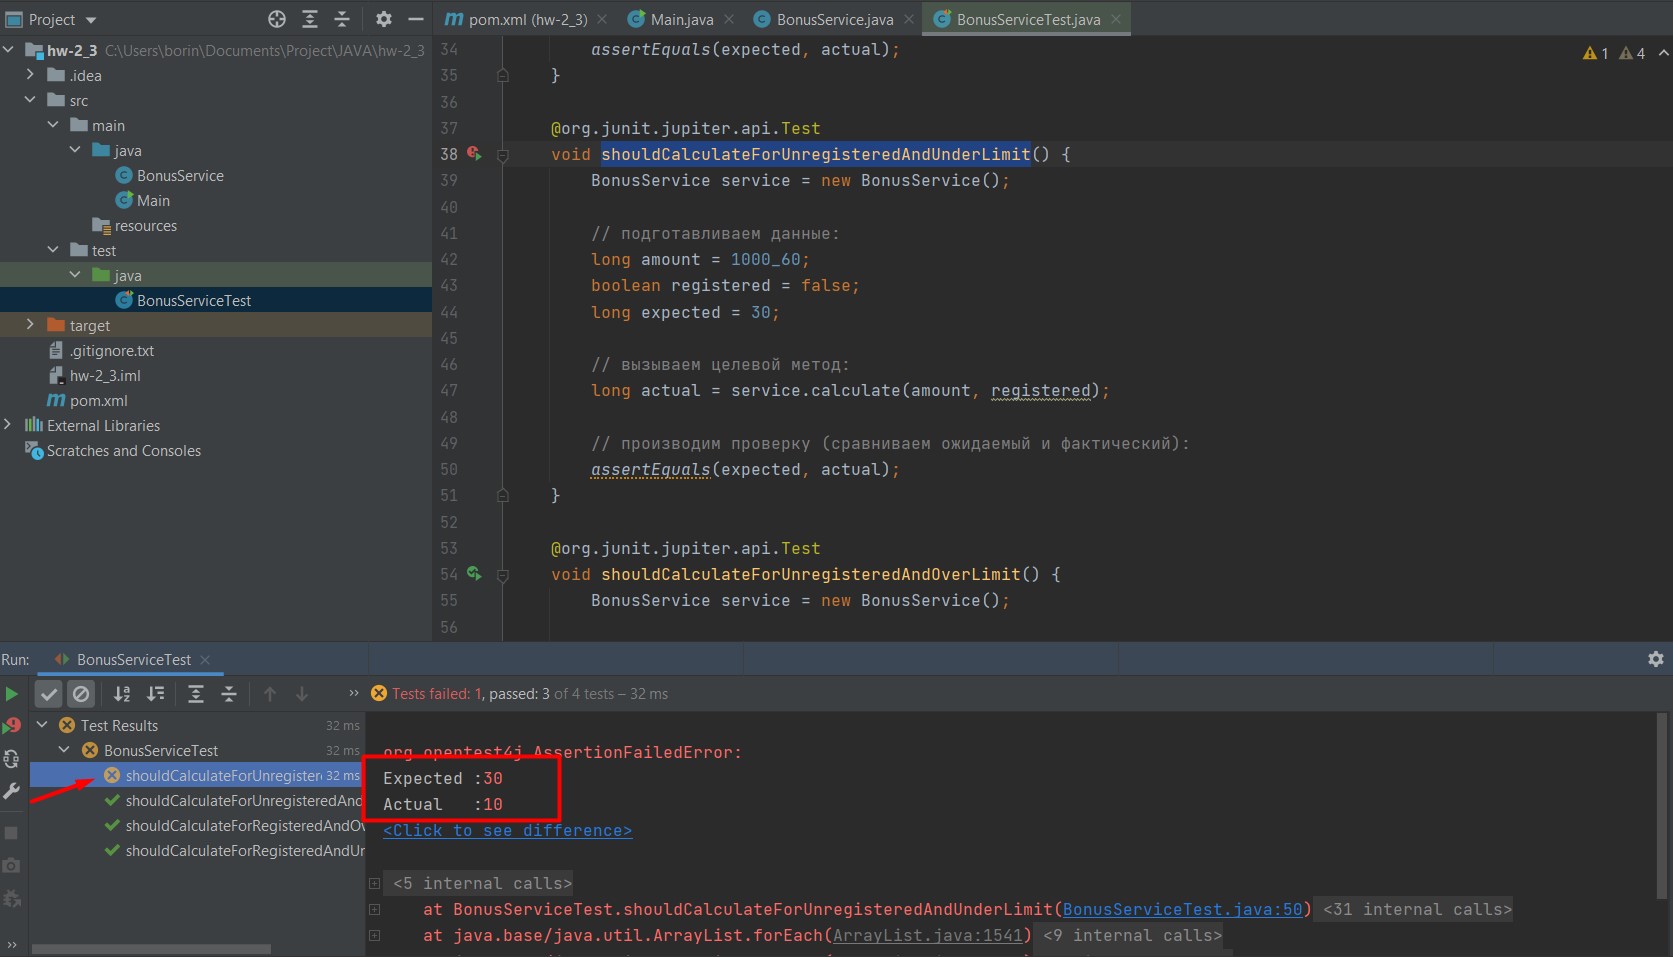This screenshot has width=1673, height=957.
Task: Open BonusServiceTest.java:50 stack trace link
Action: pyautogui.click(x=1183, y=909)
